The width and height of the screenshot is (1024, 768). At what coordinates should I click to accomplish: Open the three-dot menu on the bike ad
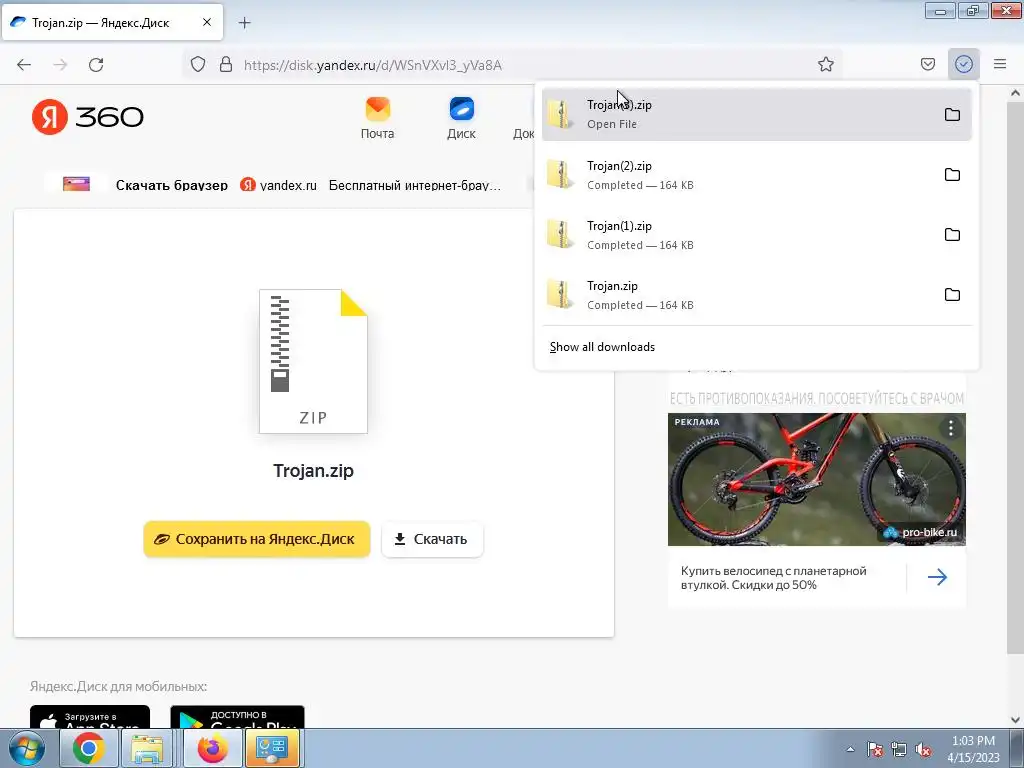[x=951, y=428]
